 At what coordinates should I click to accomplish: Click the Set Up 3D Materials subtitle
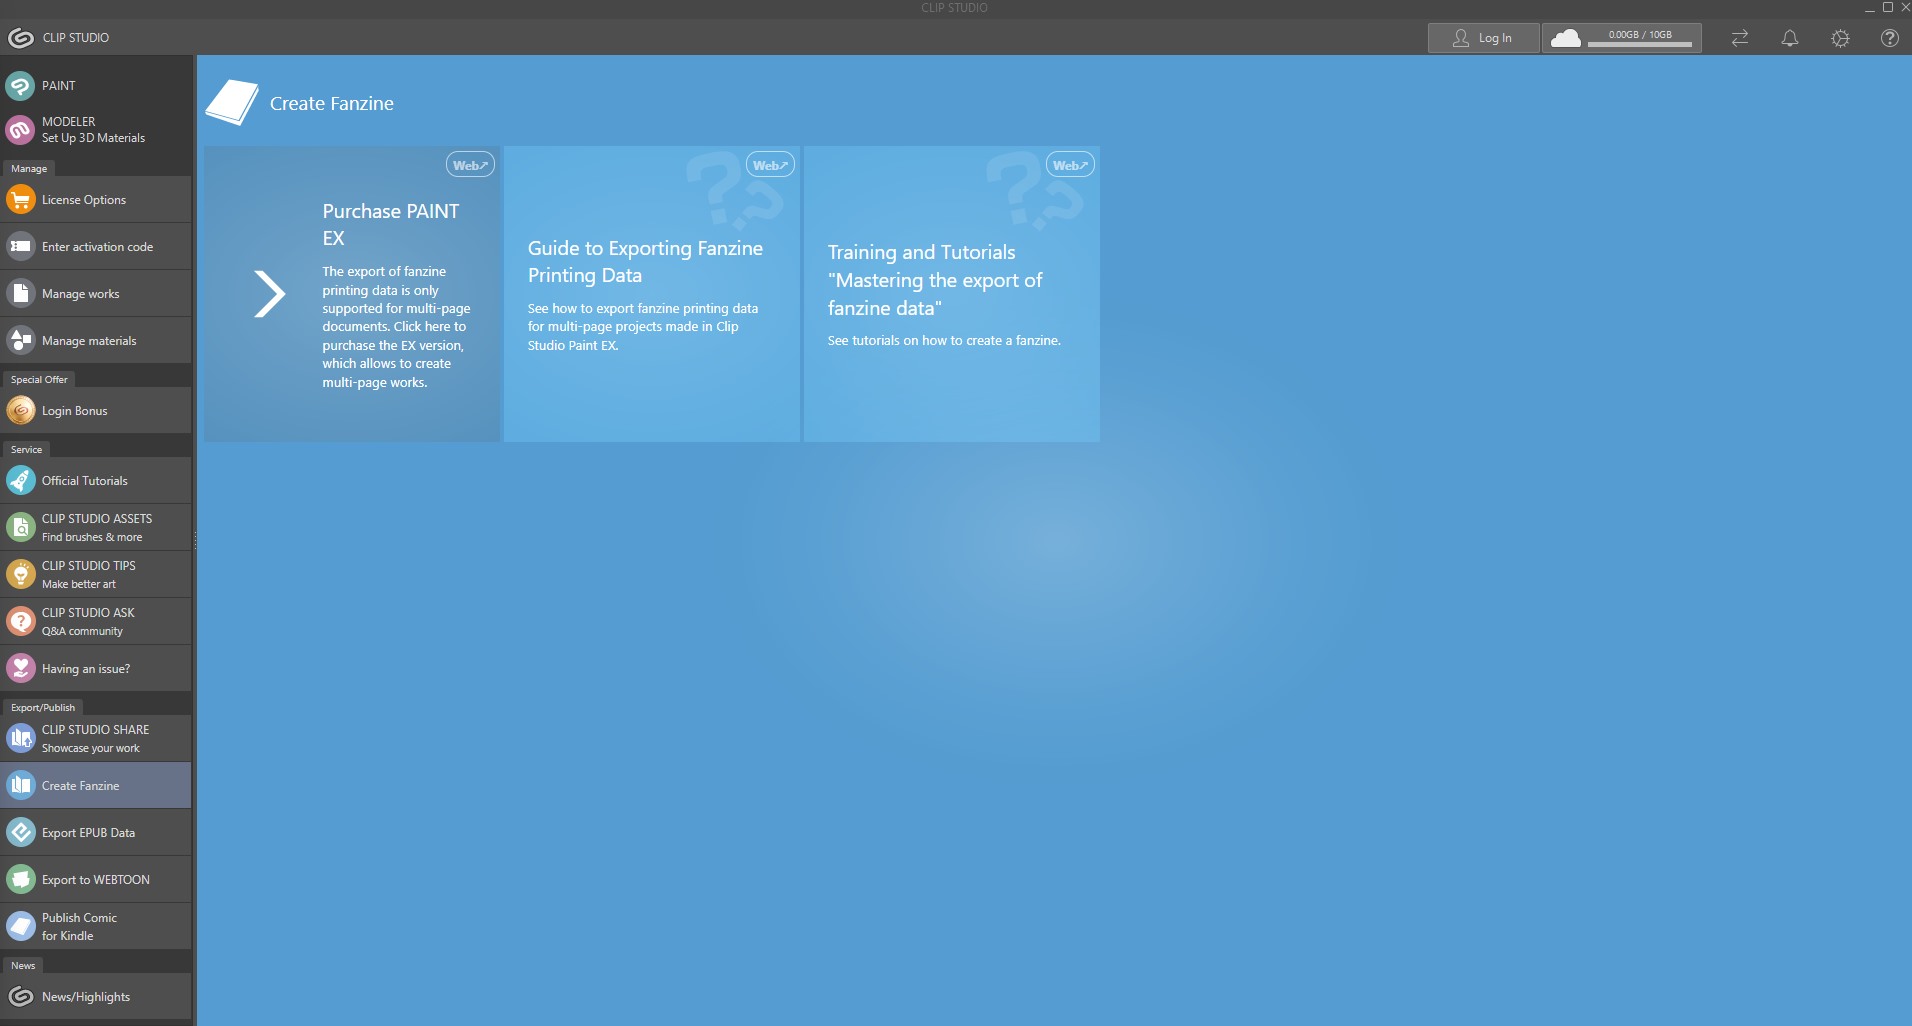[x=93, y=138]
